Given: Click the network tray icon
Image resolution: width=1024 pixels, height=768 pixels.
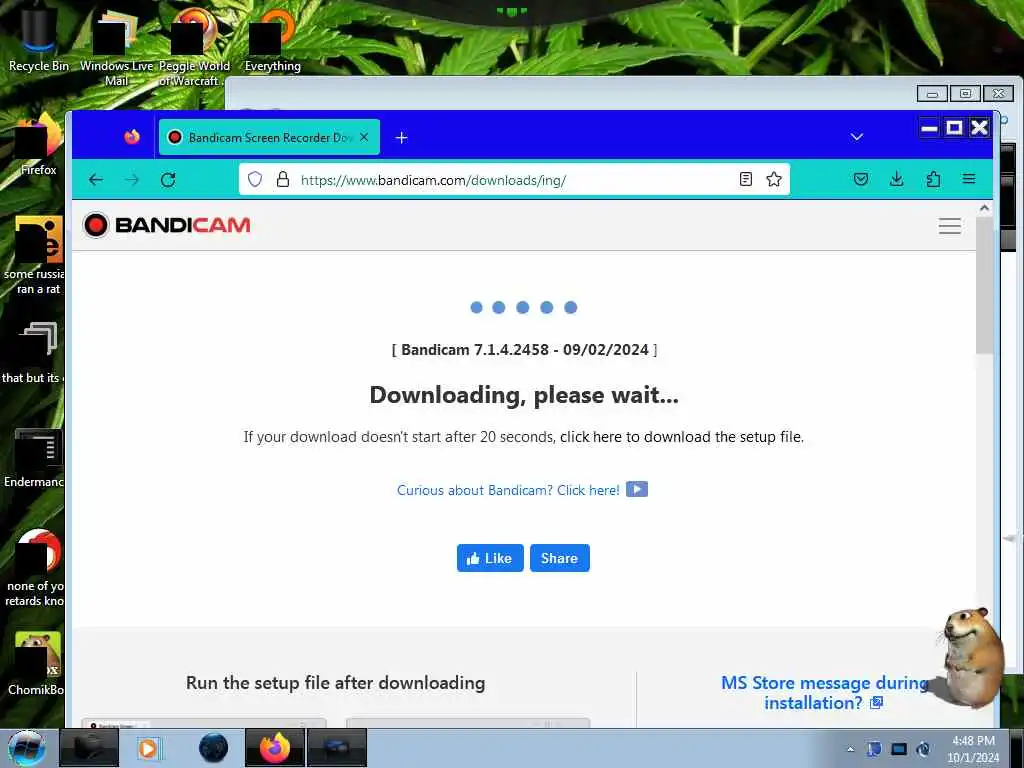Looking at the screenshot, I should [x=899, y=749].
